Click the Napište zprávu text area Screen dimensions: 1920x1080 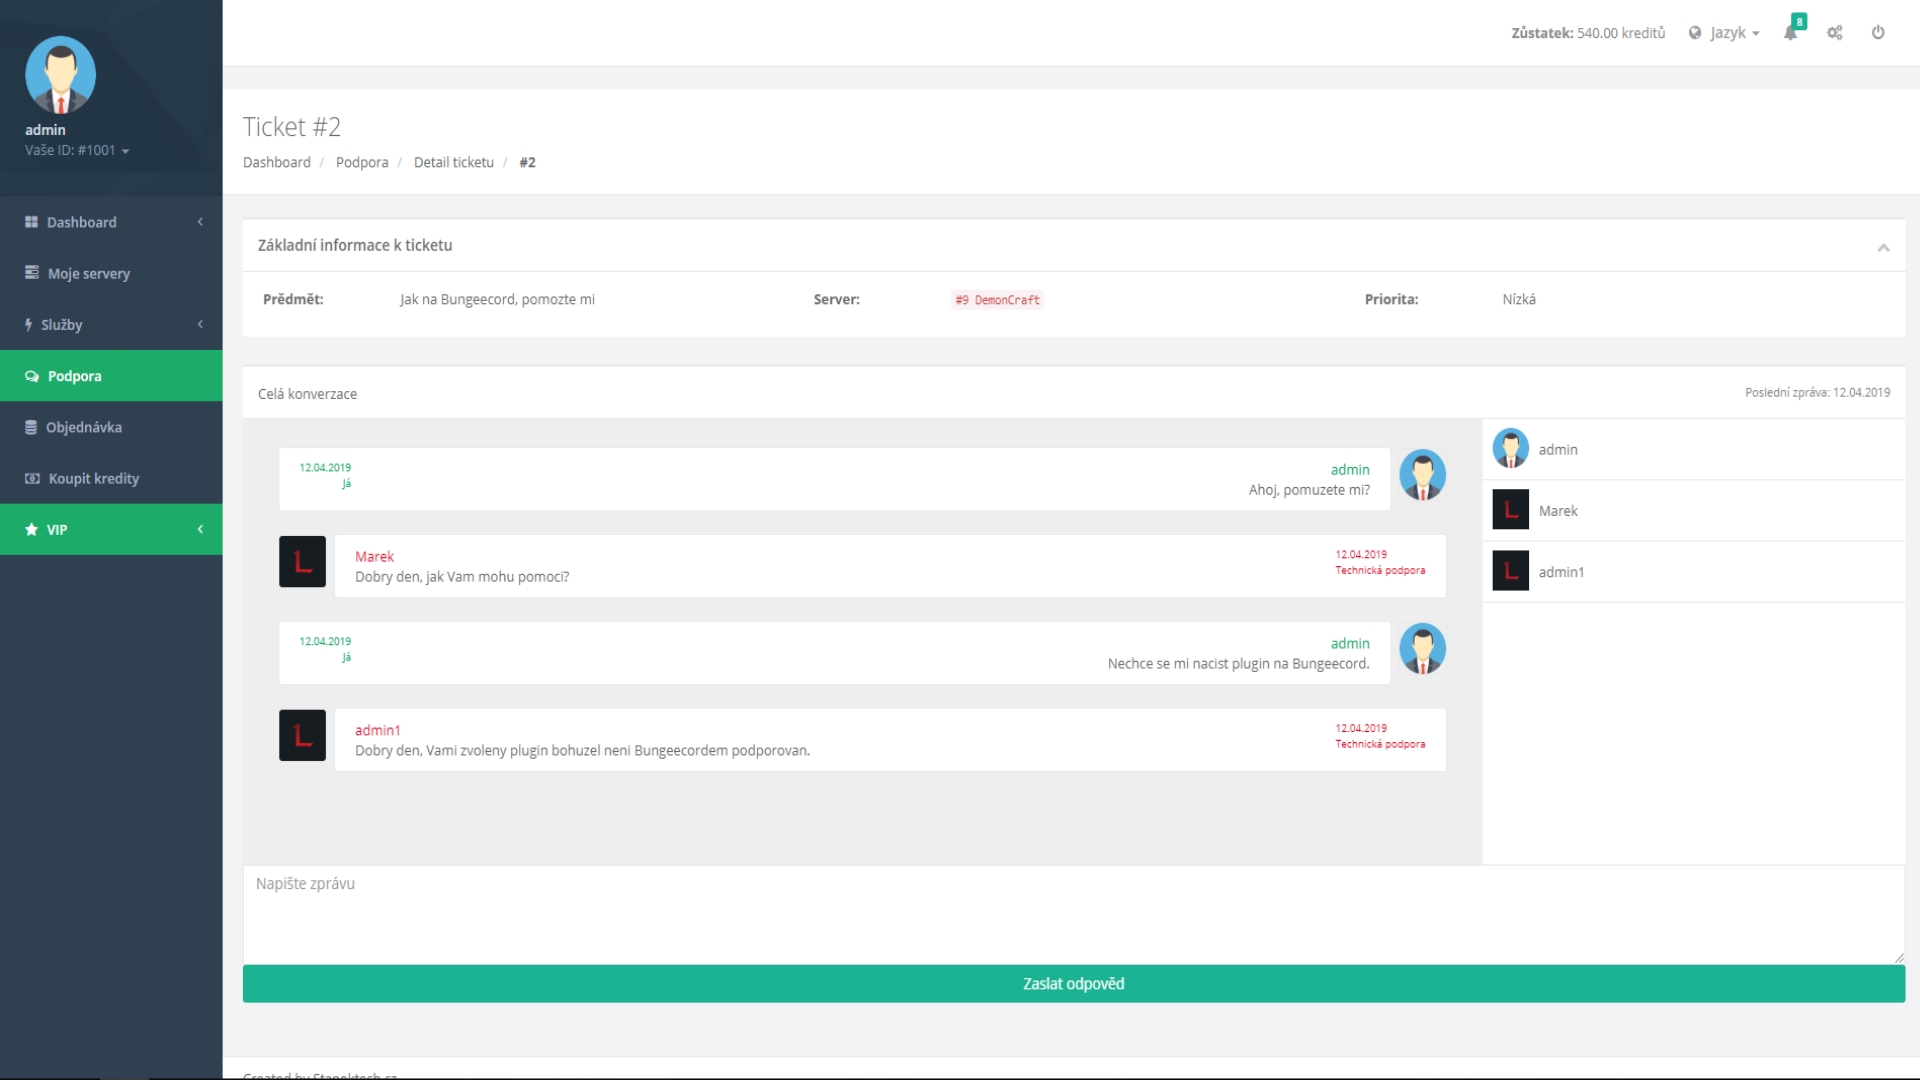(1073, 914)
